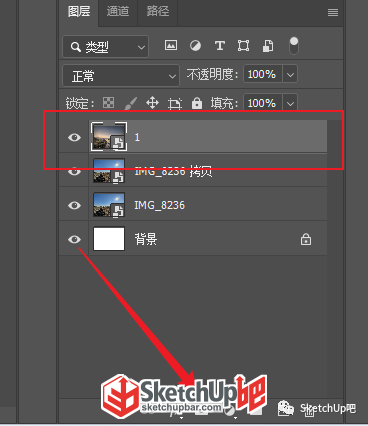The height and width of the screenshot is (426, 368).
Task: Filter layers by pixel layer icon
Action: pos(171,45)
